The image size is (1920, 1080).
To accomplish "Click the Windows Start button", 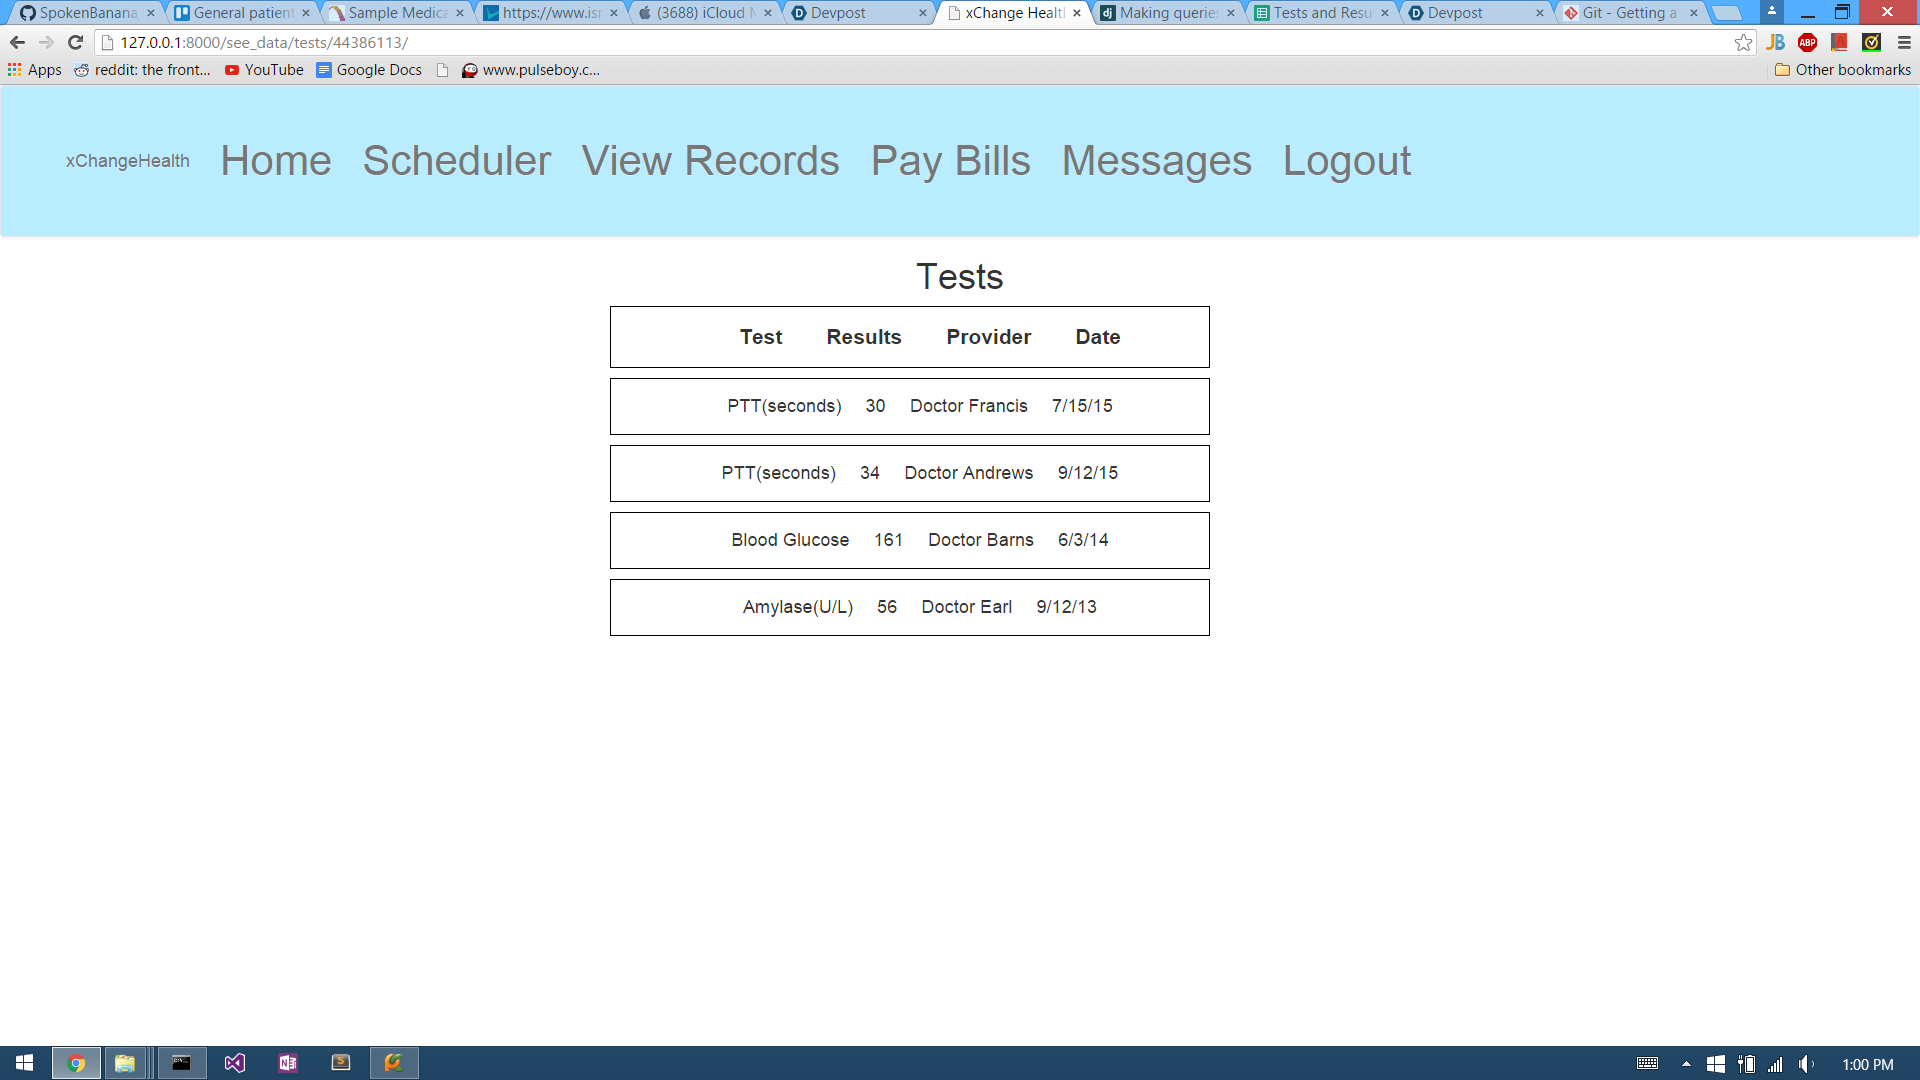I will (24, 1063).
